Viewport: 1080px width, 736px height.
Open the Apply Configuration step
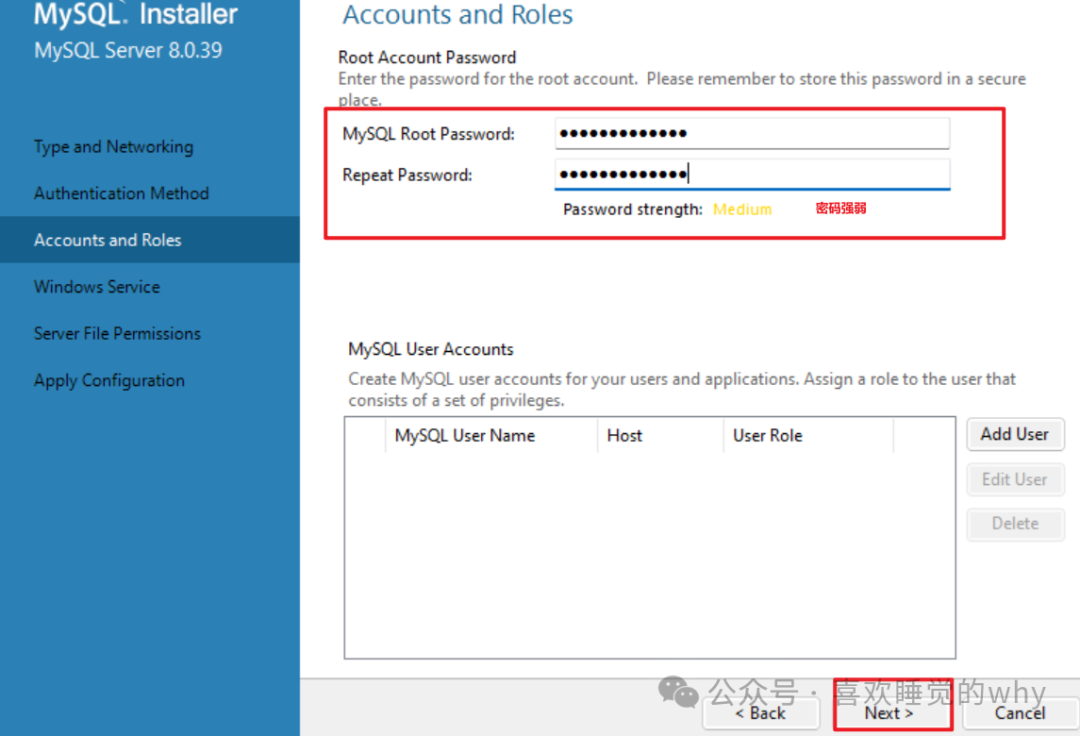110,381
